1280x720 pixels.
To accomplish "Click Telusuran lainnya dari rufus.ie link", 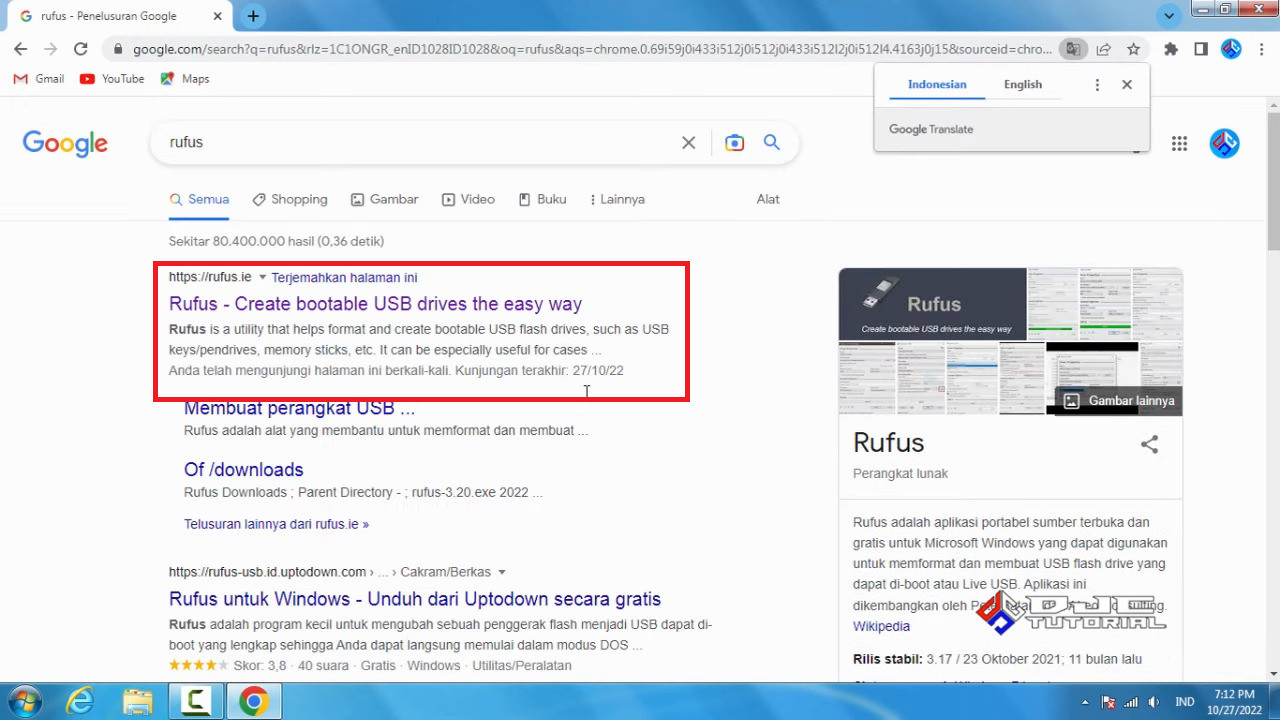I will click(276, 524).
